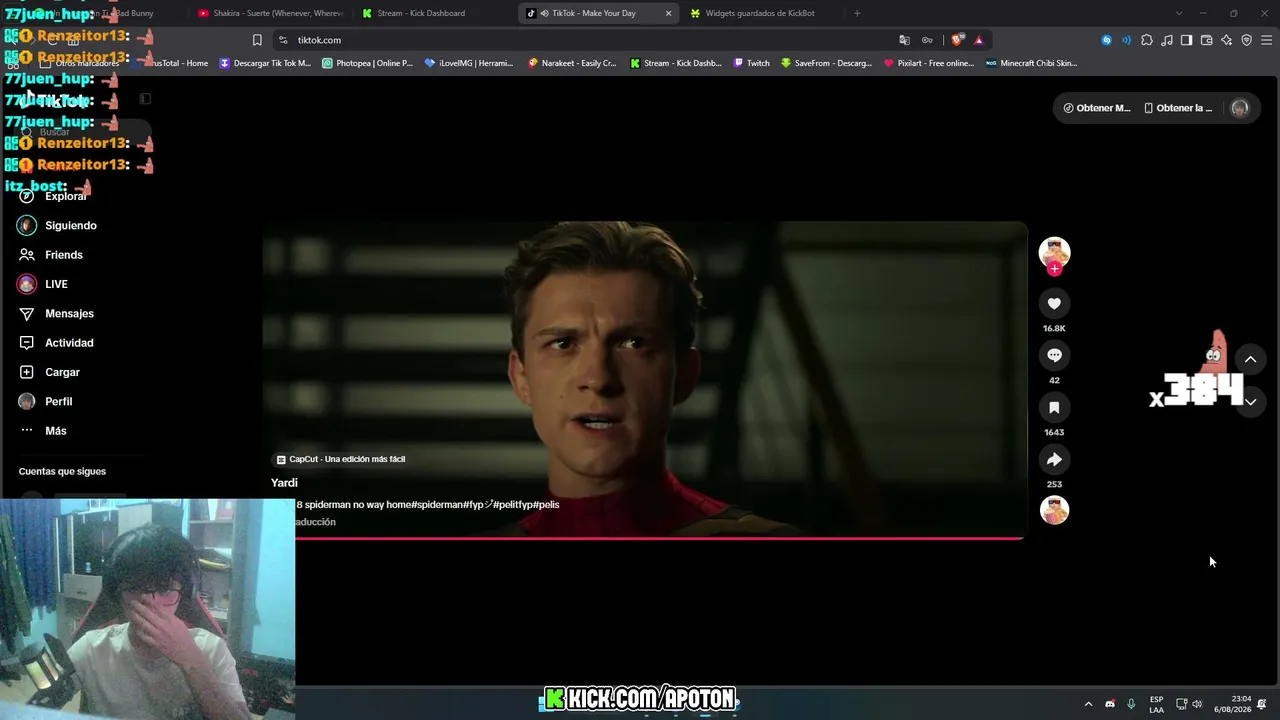Open the Brave Shields lion icon
Viewport: 1280px width, 720px height.
pos(957,40)
